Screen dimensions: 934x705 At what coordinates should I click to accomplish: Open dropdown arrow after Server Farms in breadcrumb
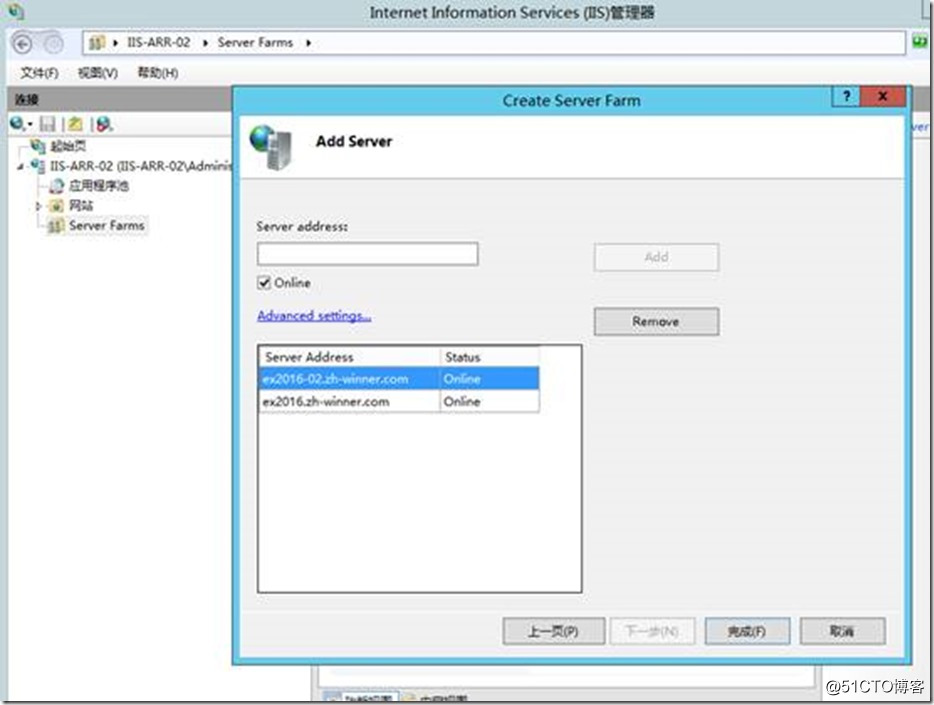(x=308, y=43)
